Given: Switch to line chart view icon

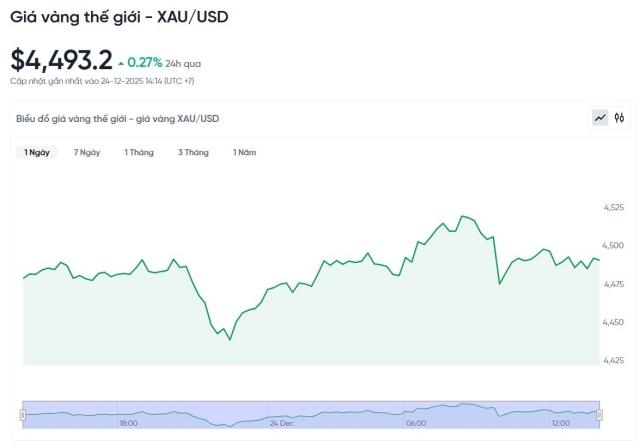Looking at the screenshot, I should point(600,118).
